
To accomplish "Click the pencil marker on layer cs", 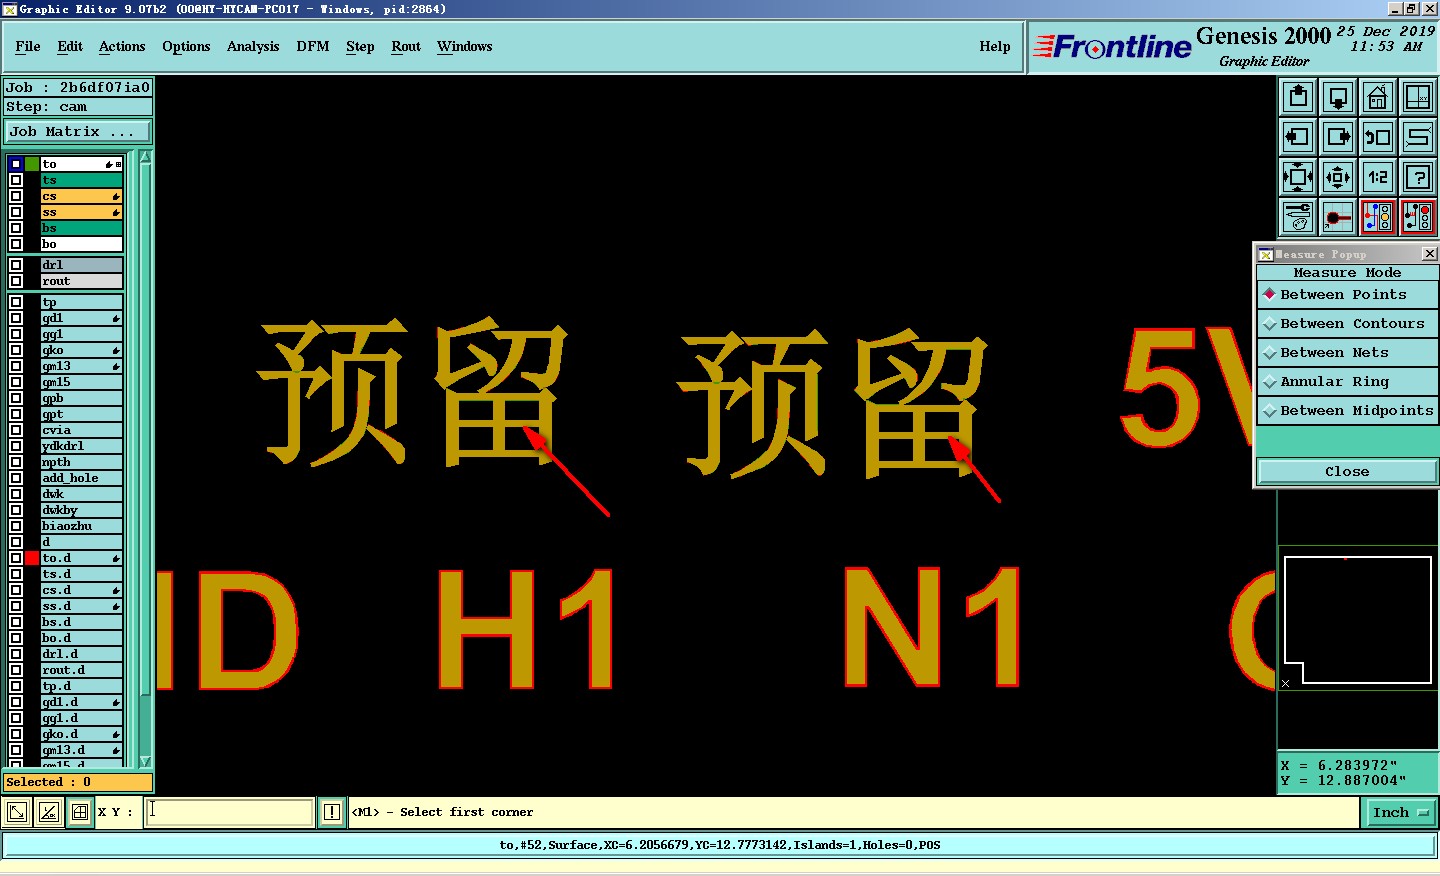I will [116, 196].
